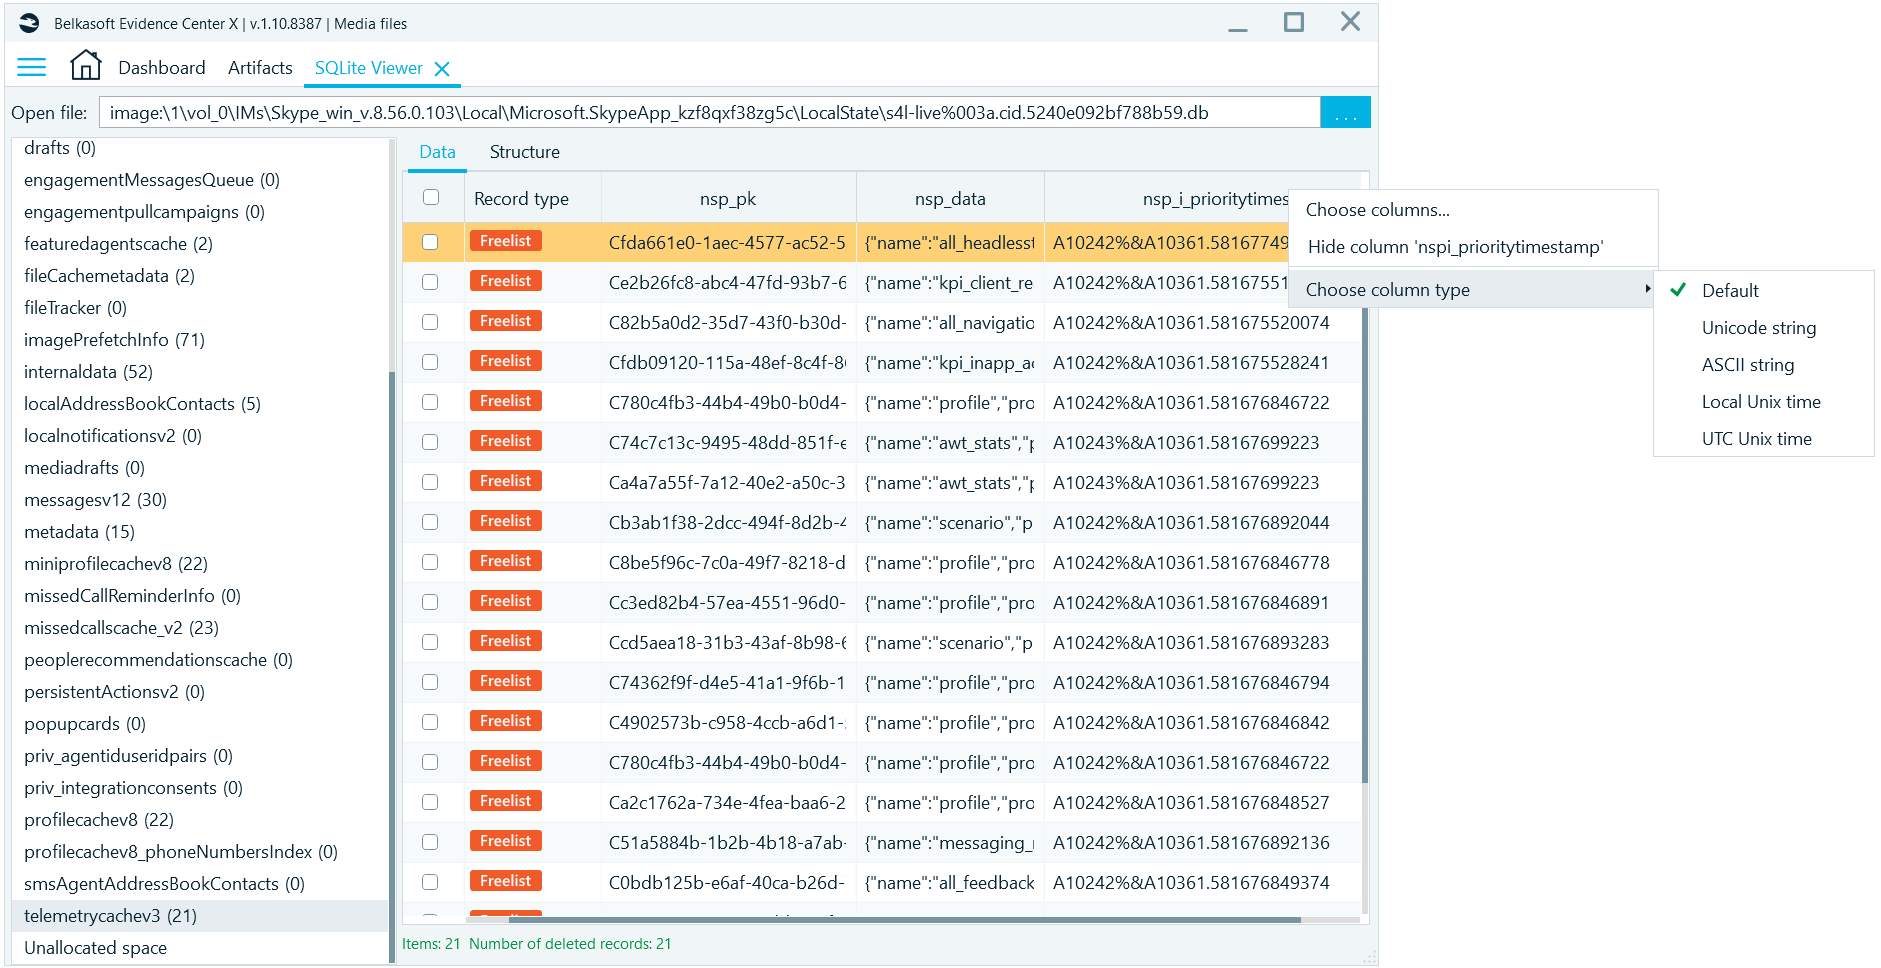Open the metadata (15) table
The width and height of the screenshot is (1881, 968).
coord(200,532)
